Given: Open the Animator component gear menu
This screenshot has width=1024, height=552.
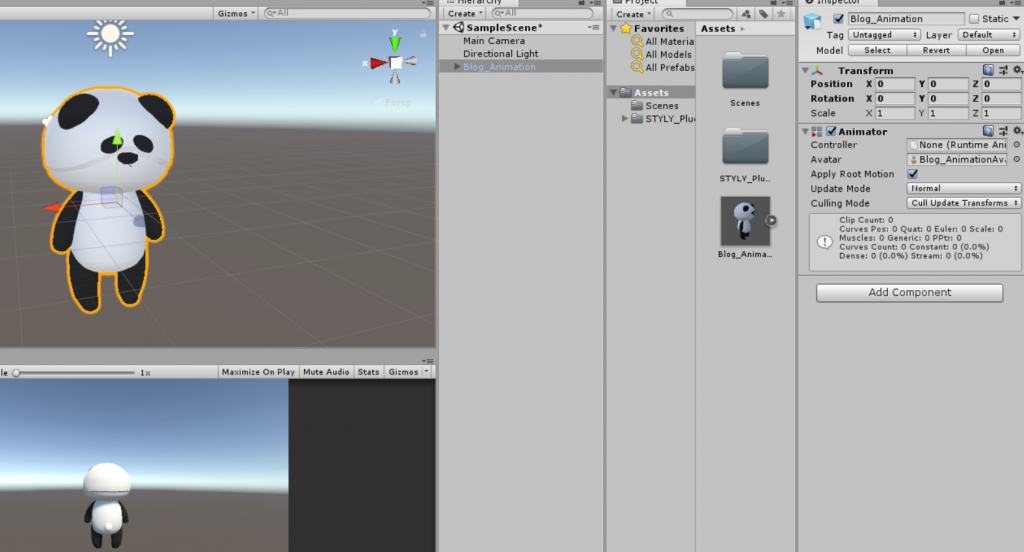Looking at the screenshot, I should (1017, 131).
